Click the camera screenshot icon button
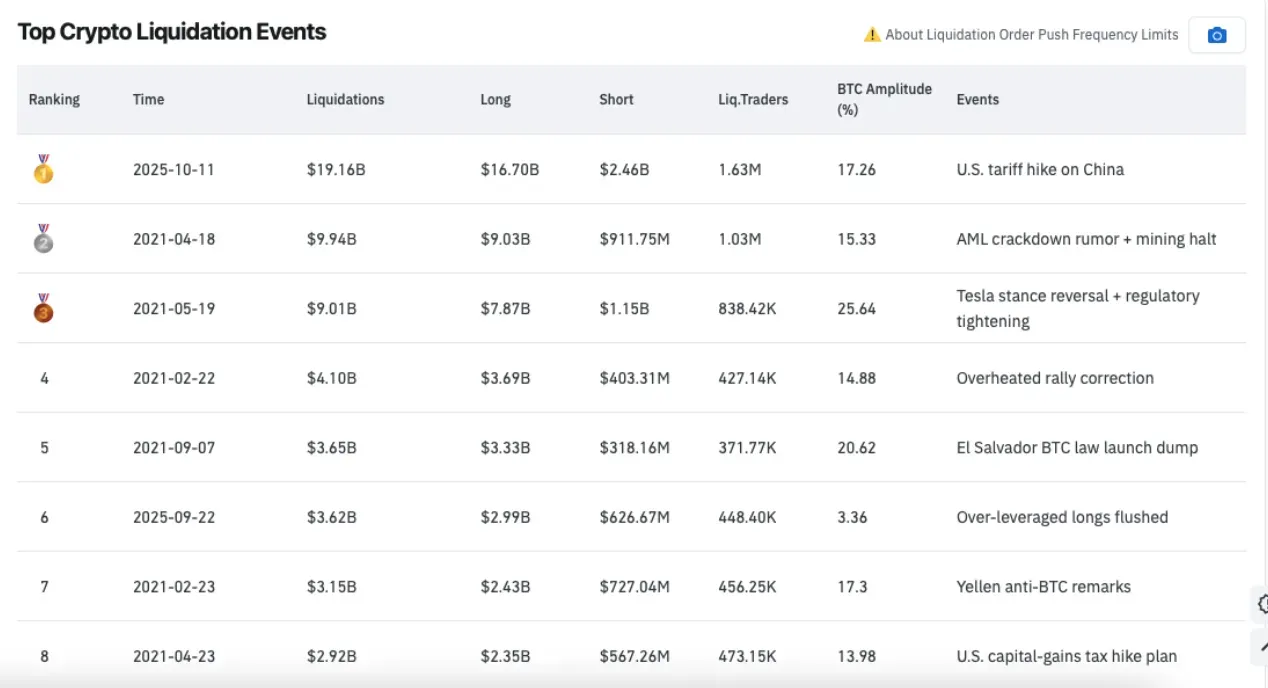 click(1216, 35)
